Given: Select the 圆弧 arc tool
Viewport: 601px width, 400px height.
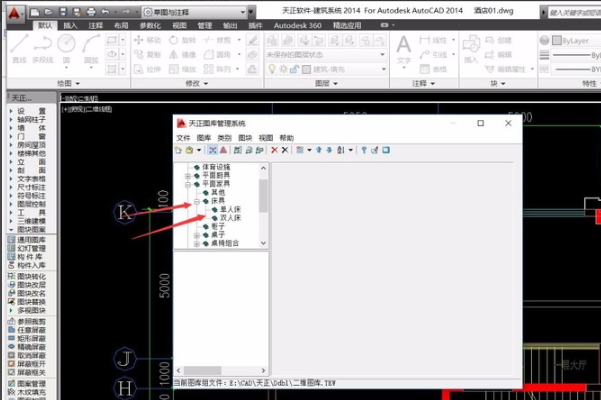Looking at the screenshot, I should (x=91, y=49).
